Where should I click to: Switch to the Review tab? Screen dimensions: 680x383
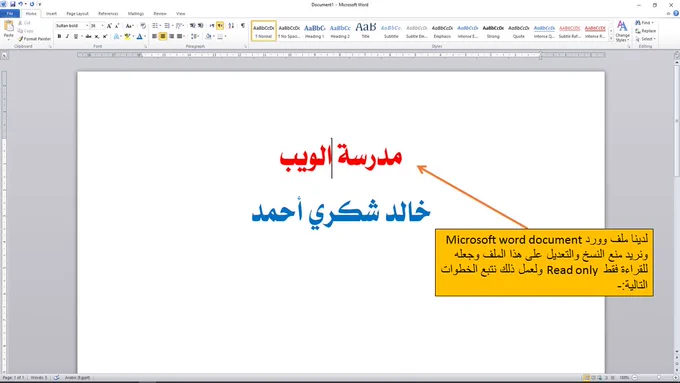tap(160, 13)
